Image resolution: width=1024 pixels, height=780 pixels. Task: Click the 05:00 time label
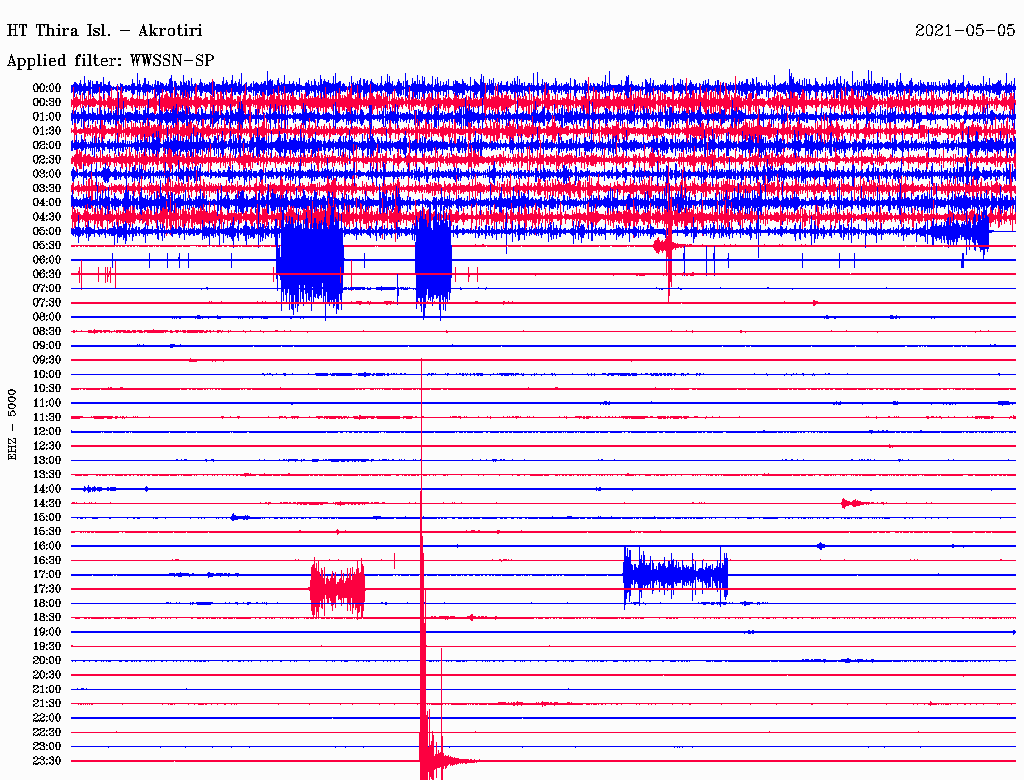[47, 231]
